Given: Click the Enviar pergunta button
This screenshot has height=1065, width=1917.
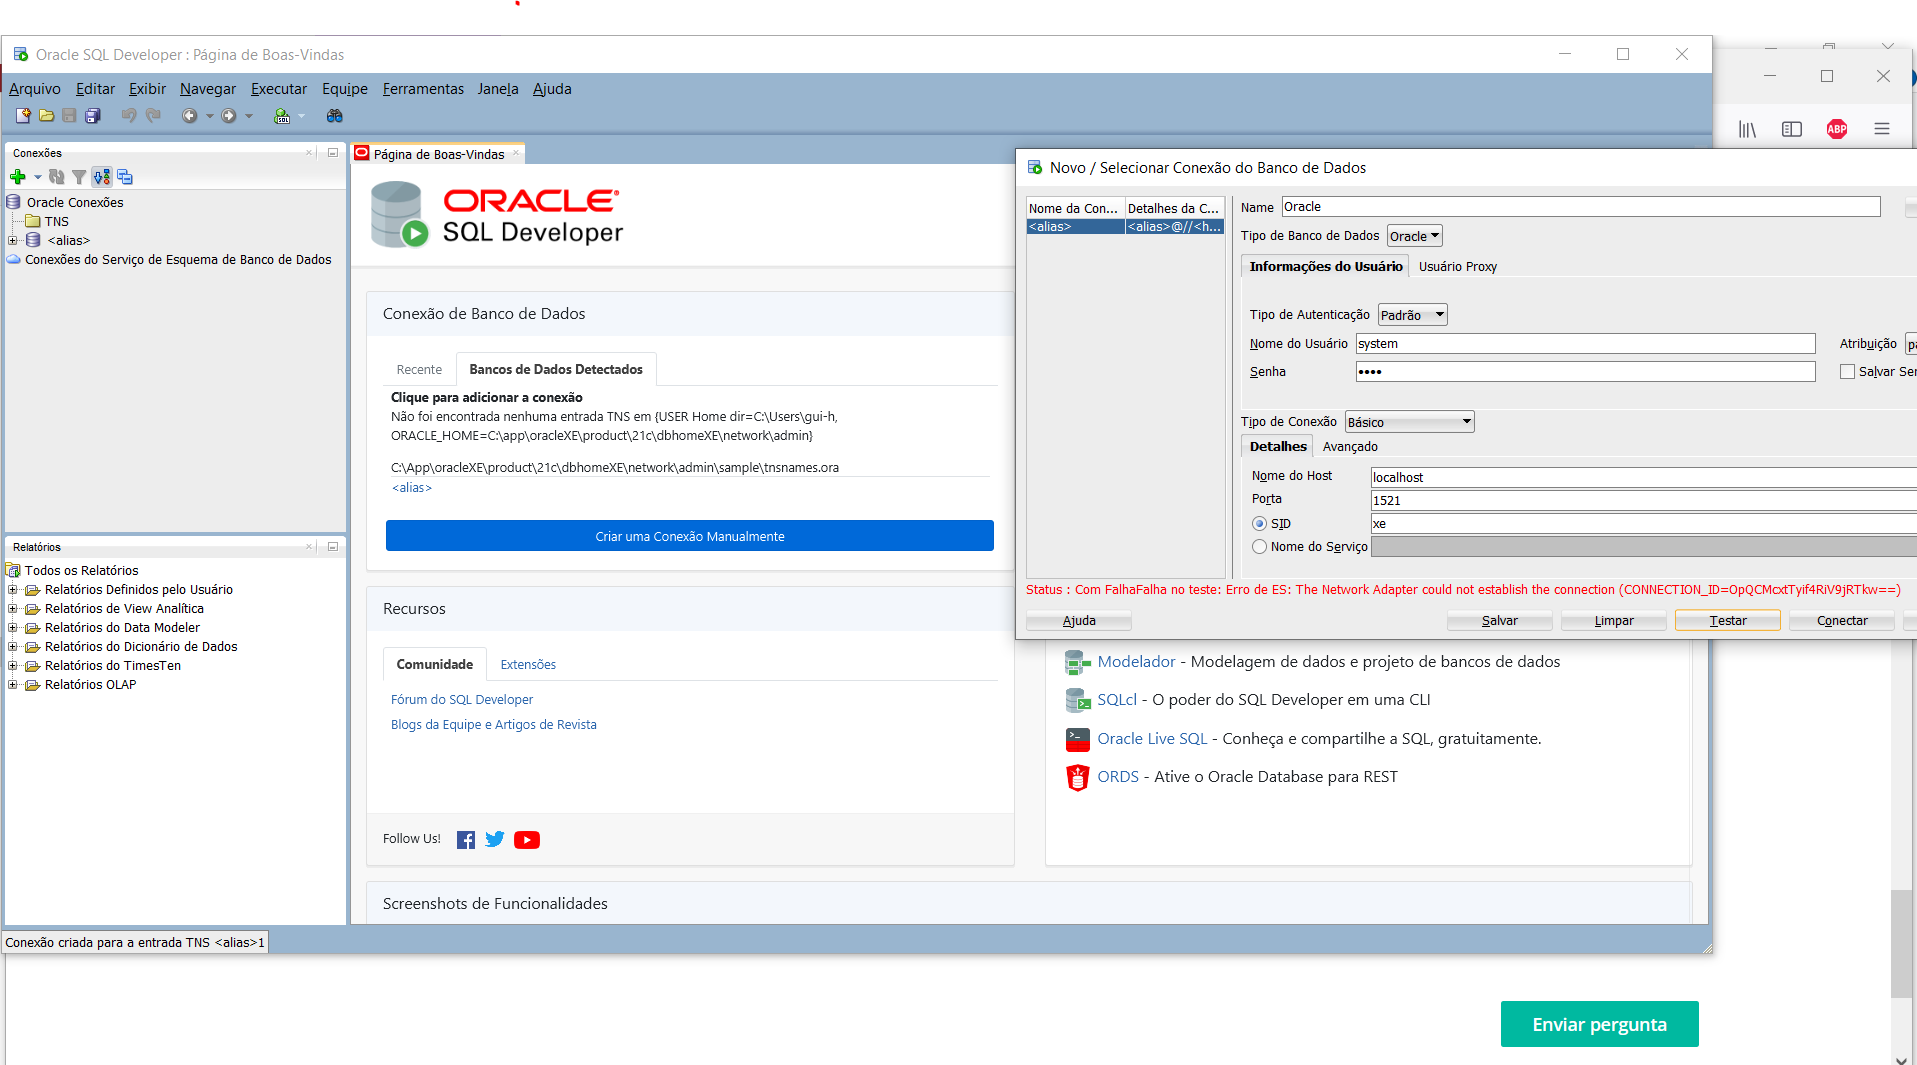Looking at the screenshot, I should 1599,1024.
